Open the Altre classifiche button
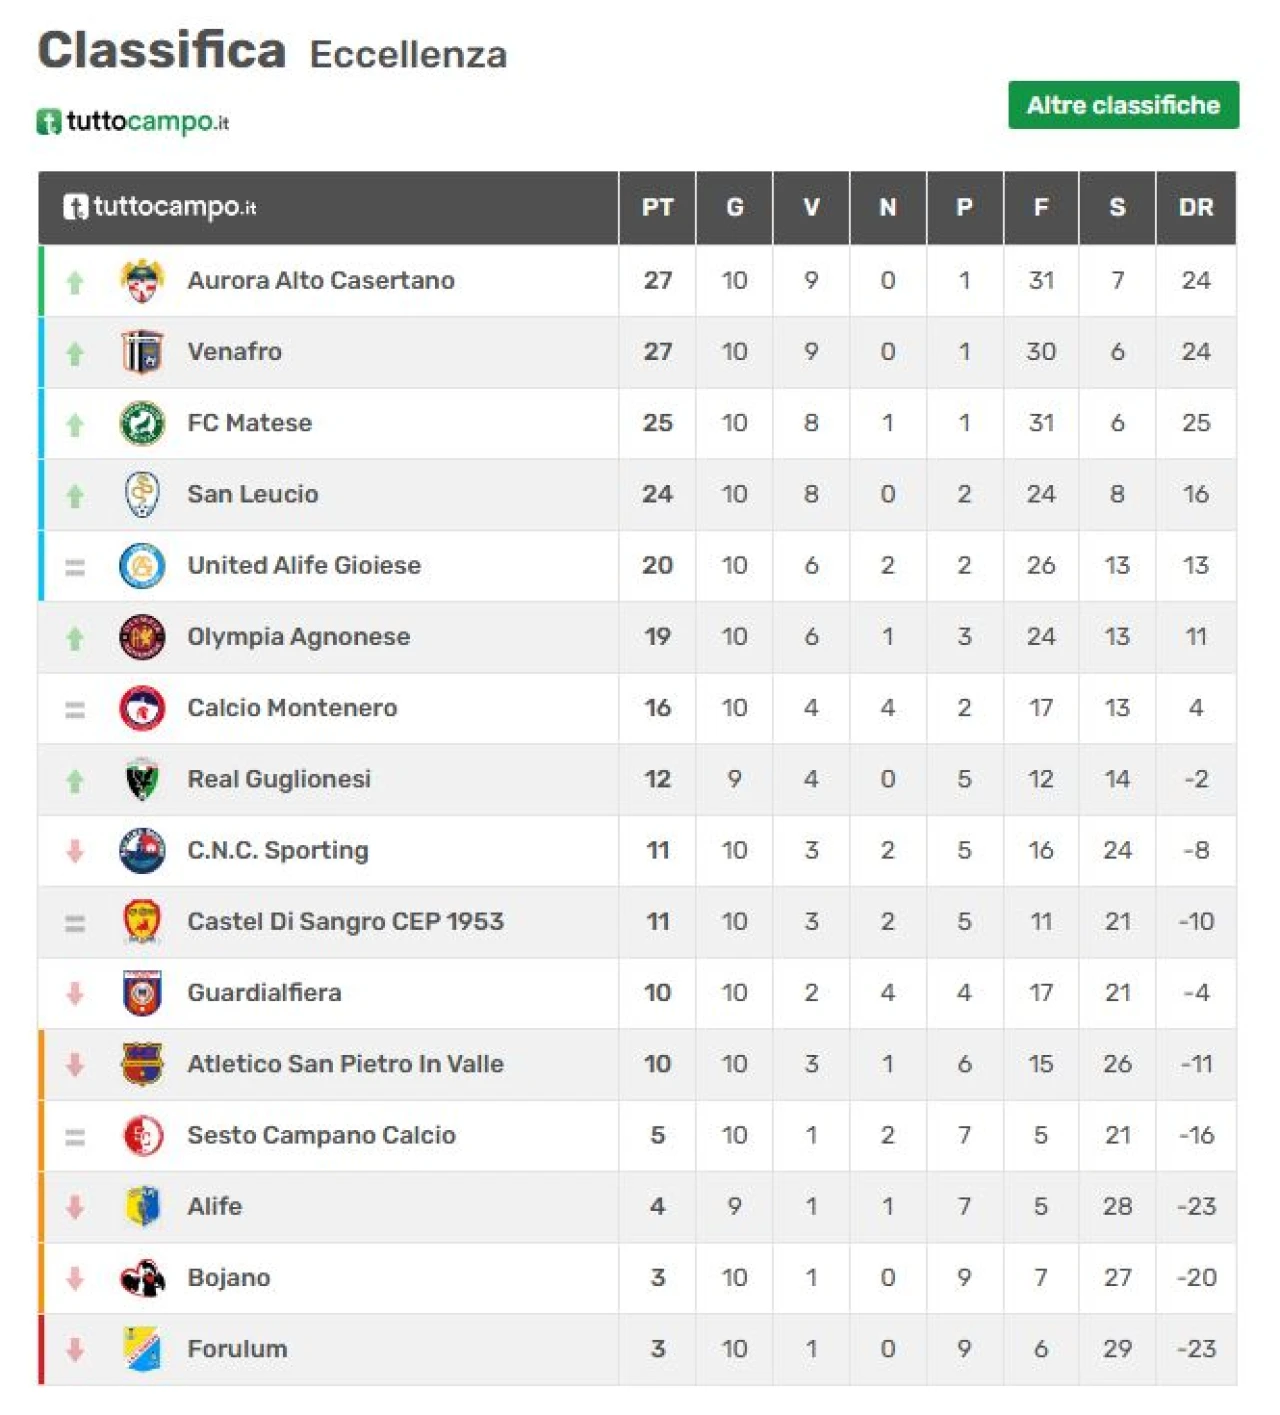Viewport: 1280px width, 1415px height. (x=1123, y=105)
